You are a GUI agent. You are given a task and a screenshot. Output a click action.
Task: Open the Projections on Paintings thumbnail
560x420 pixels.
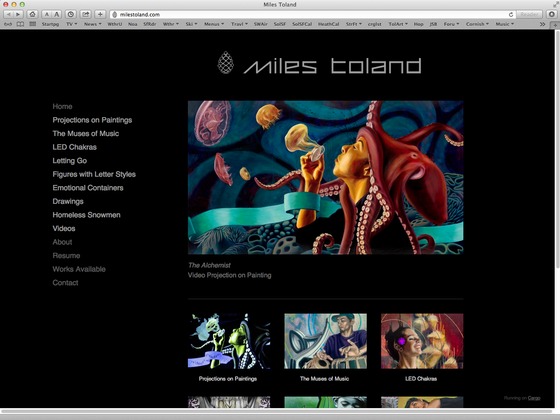tap(229, 341)
